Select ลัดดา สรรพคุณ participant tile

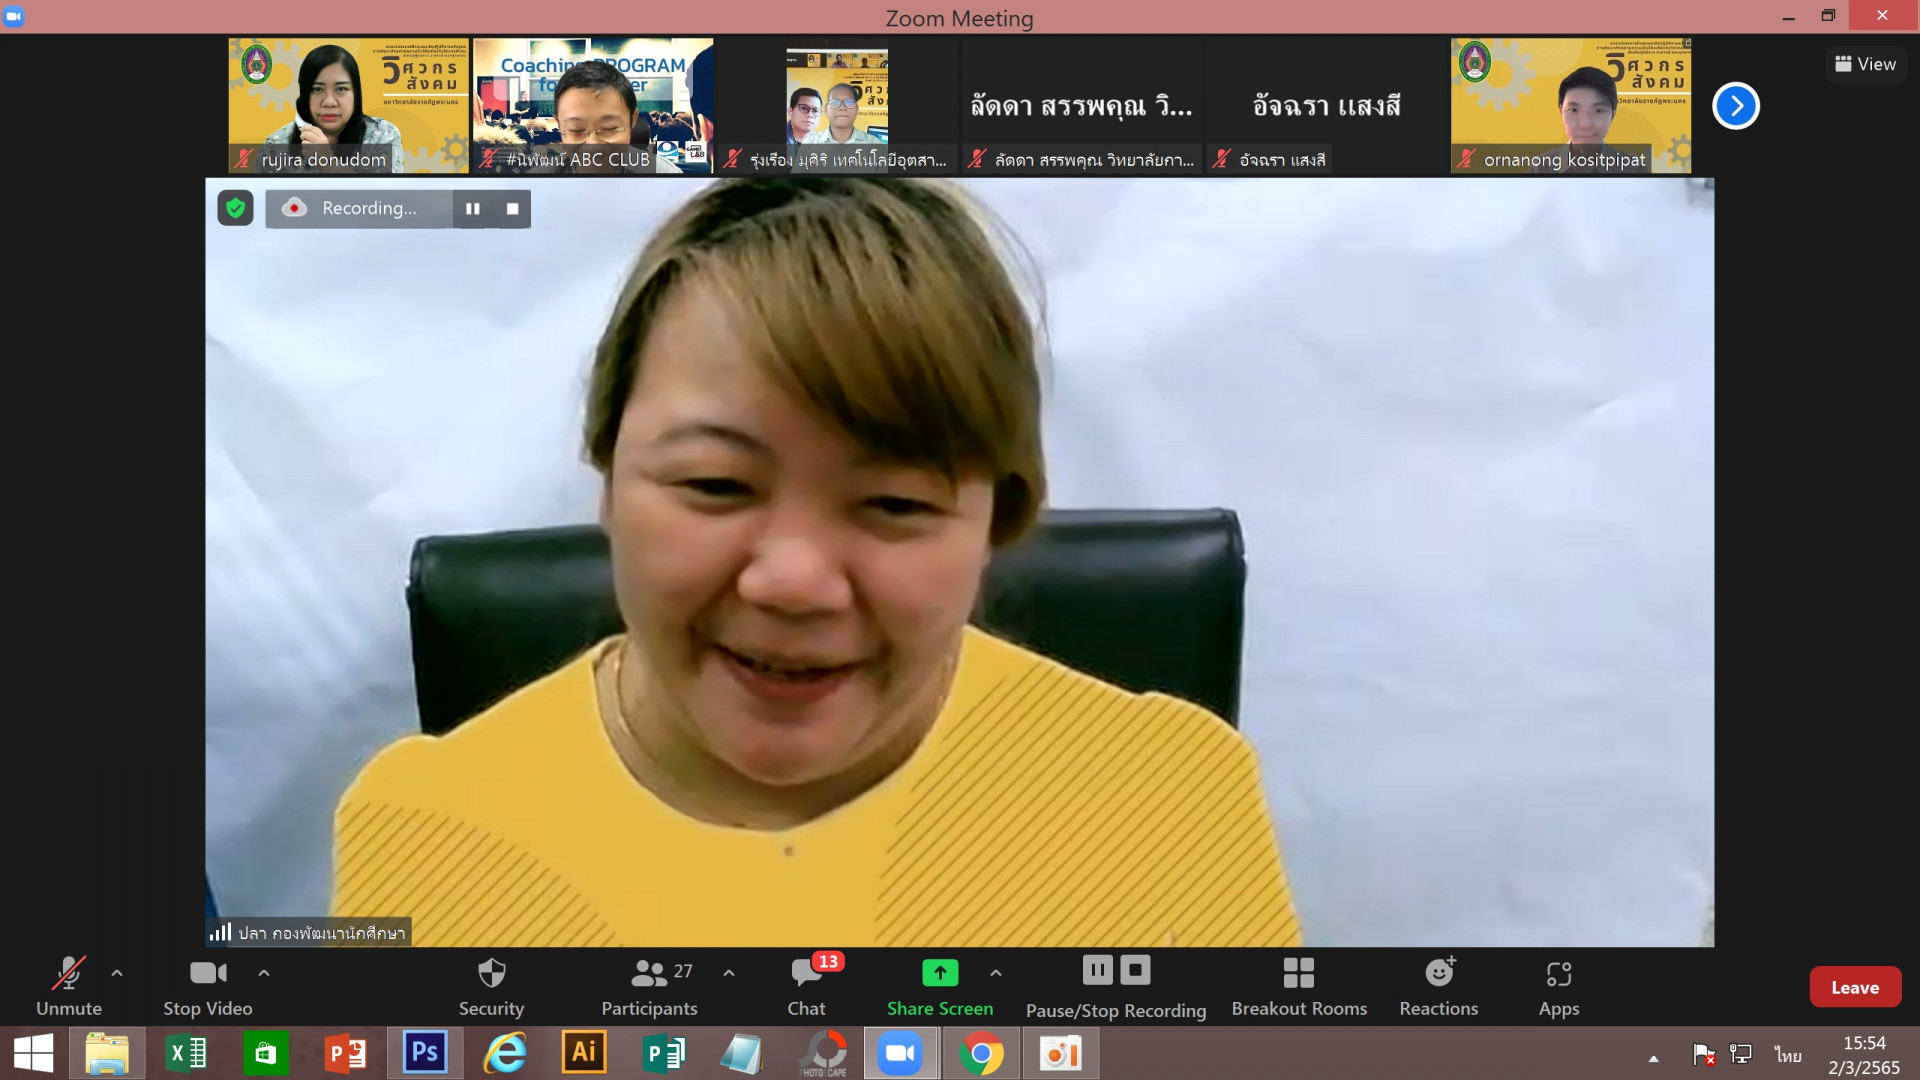1082,106
